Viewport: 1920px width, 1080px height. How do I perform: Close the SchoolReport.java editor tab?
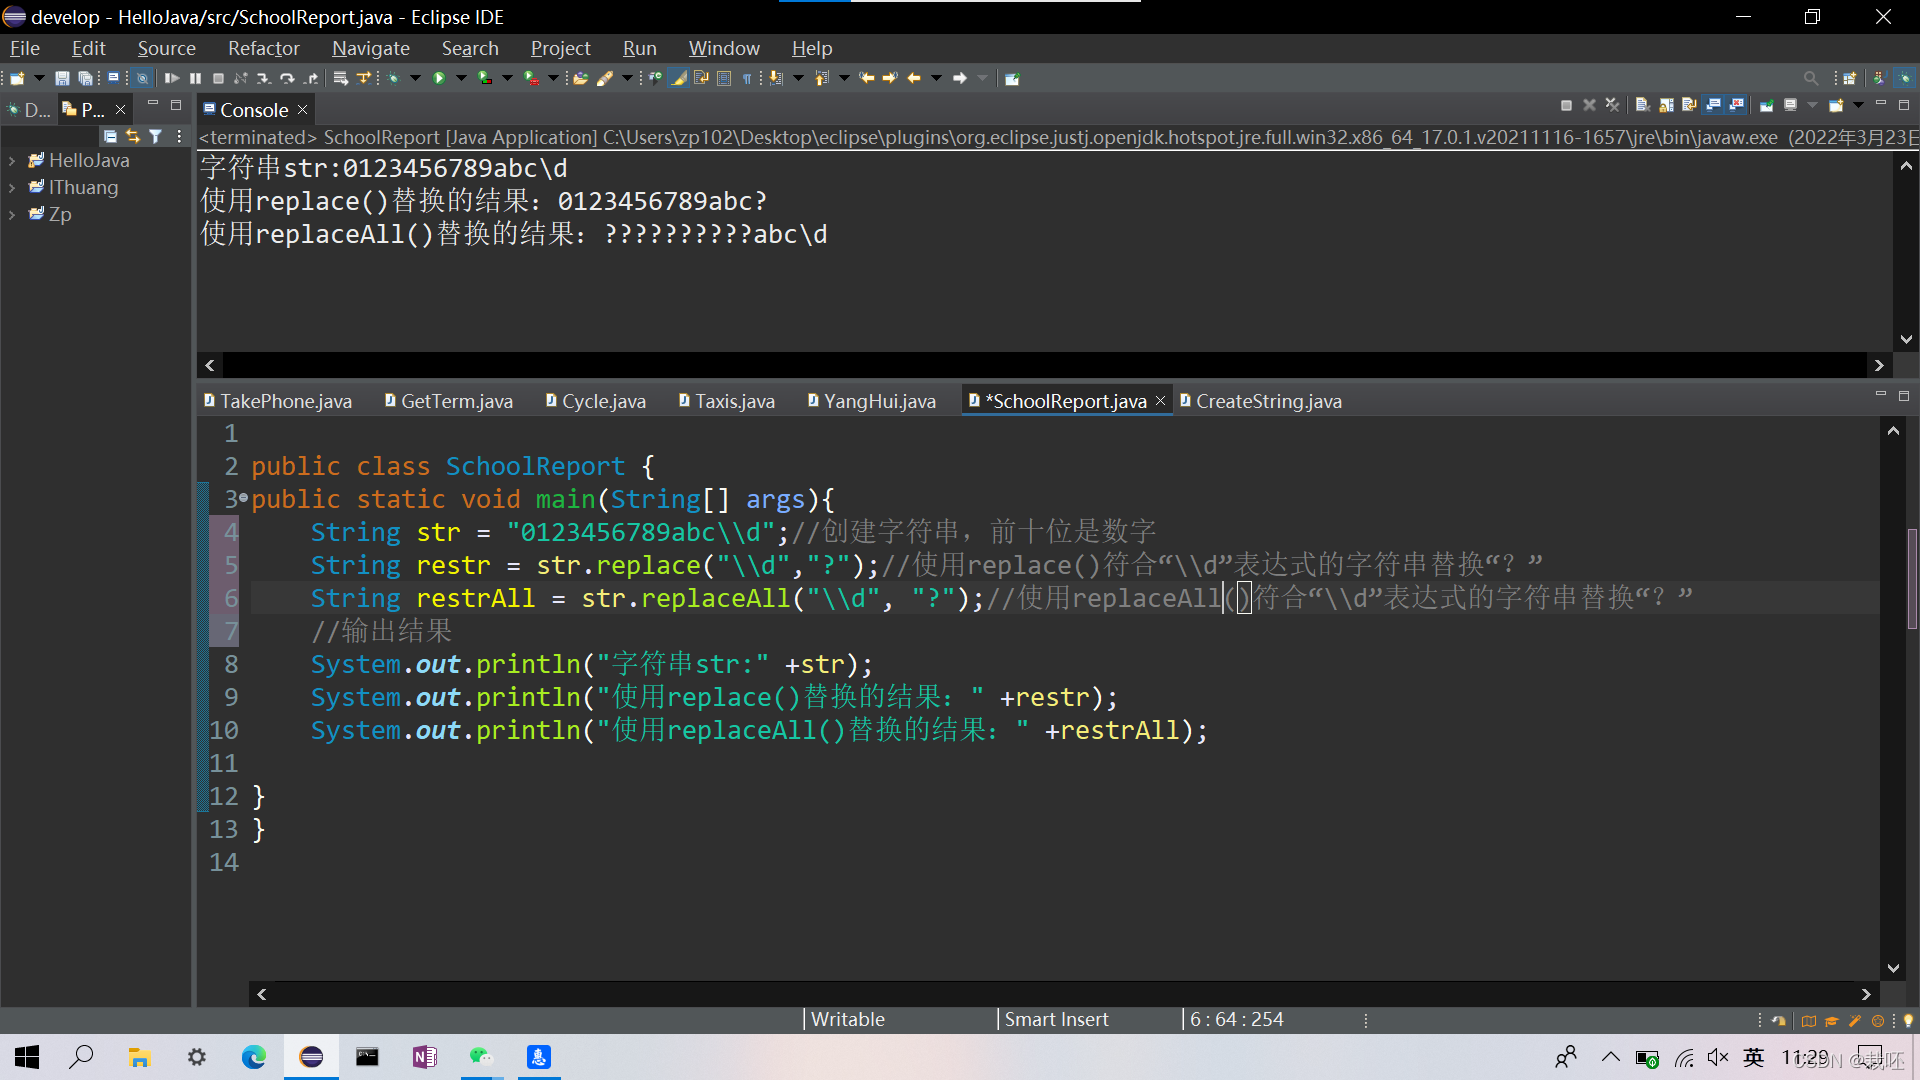click(x=1160, y=401)
